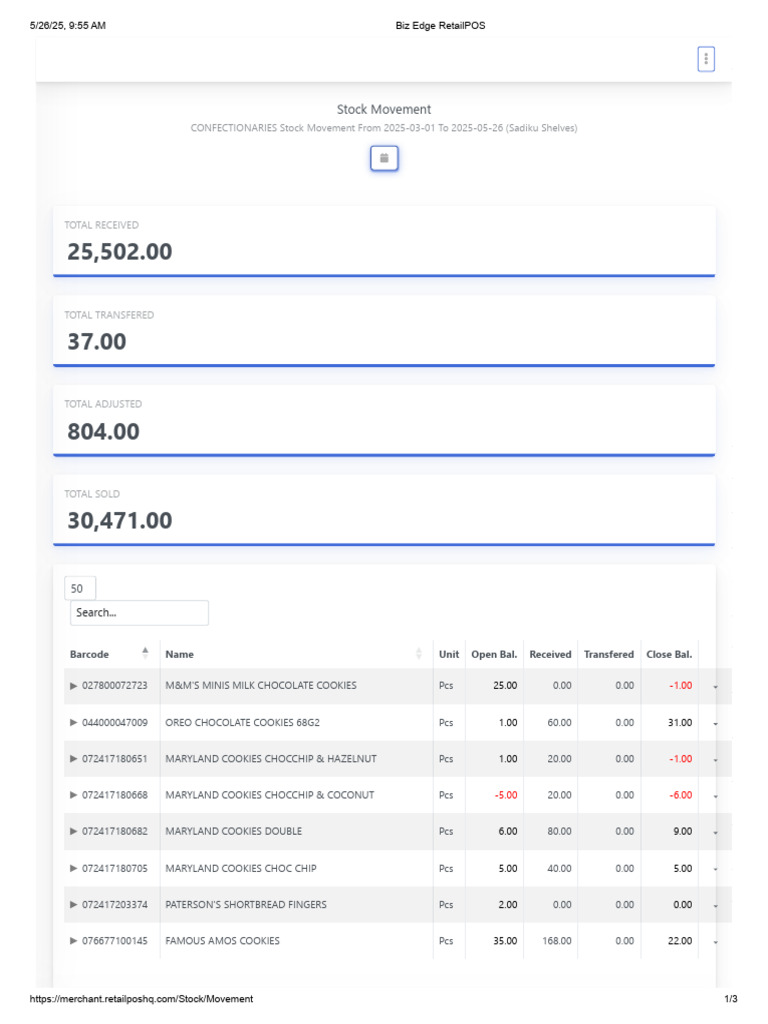Image resolution: width=768 pixels, height=1024 pixels.
Task: Click the merchant.retailposhq.com Stock/Movement URL
Action: click(x=141, y=999)
